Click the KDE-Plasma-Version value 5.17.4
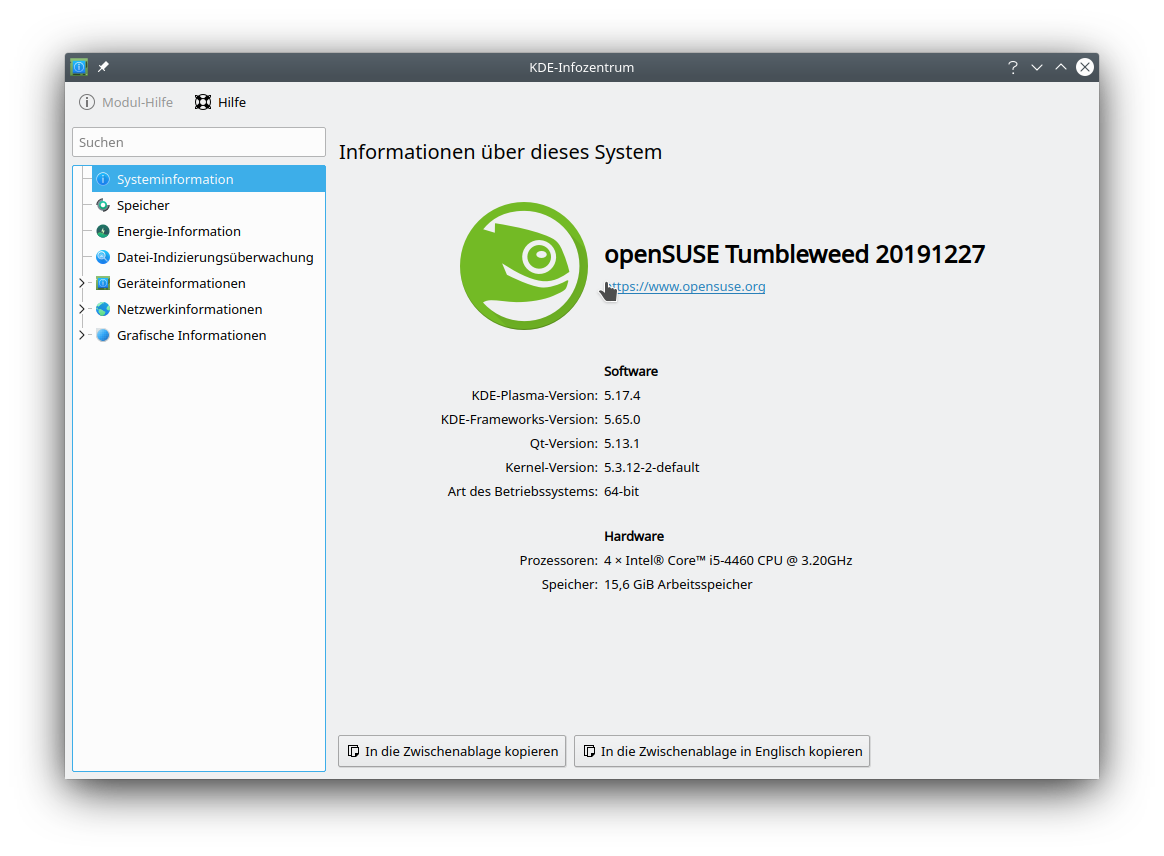1164x856 pixels. [x=622, y=395]
